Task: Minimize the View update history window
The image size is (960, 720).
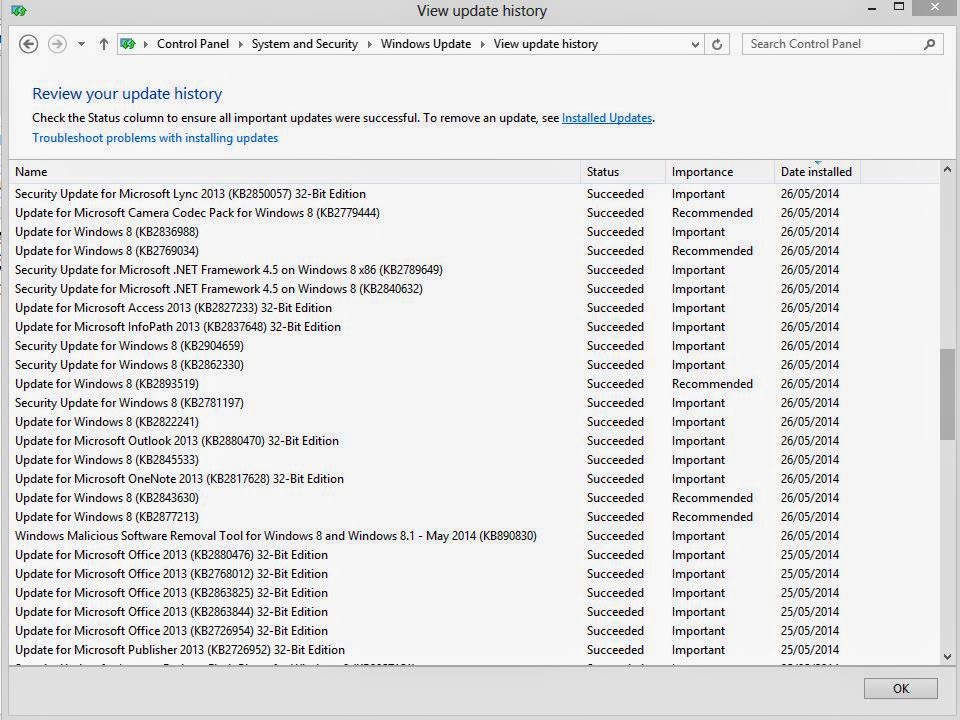Action: tap(872, 9)
